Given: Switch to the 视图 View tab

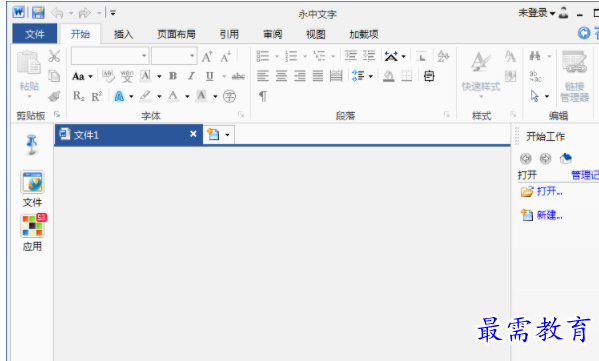Looking at the screenshot, I should click(316, 34).
